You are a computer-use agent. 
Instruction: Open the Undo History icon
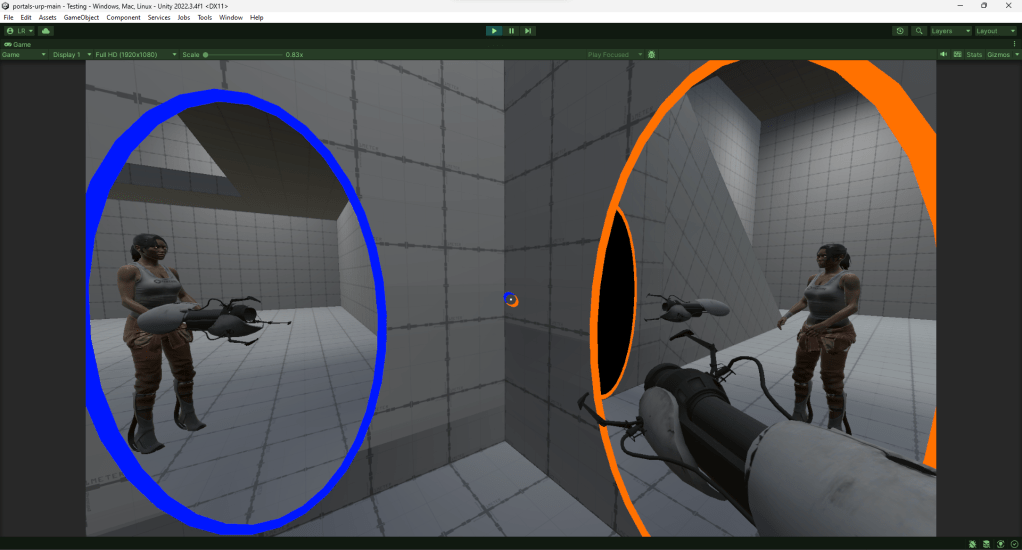900,31
